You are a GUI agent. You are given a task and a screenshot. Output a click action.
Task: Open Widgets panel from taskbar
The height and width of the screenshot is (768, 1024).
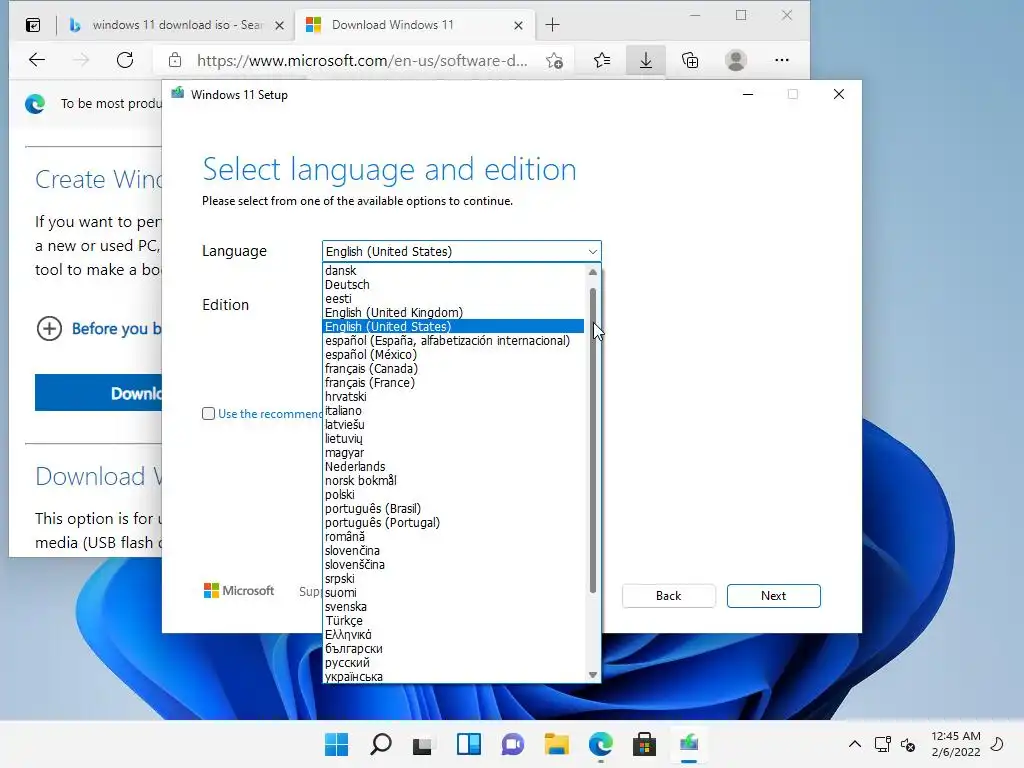click(468, 744)
